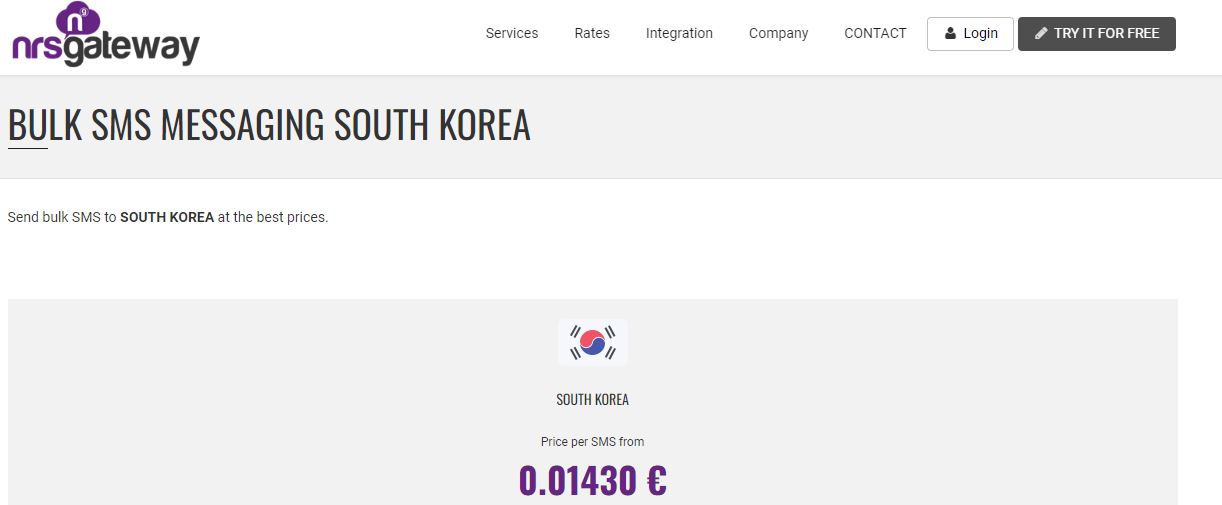Open the Rates menu item
This screenshot has height=505, width=1222.
click(x=592, y=33)
